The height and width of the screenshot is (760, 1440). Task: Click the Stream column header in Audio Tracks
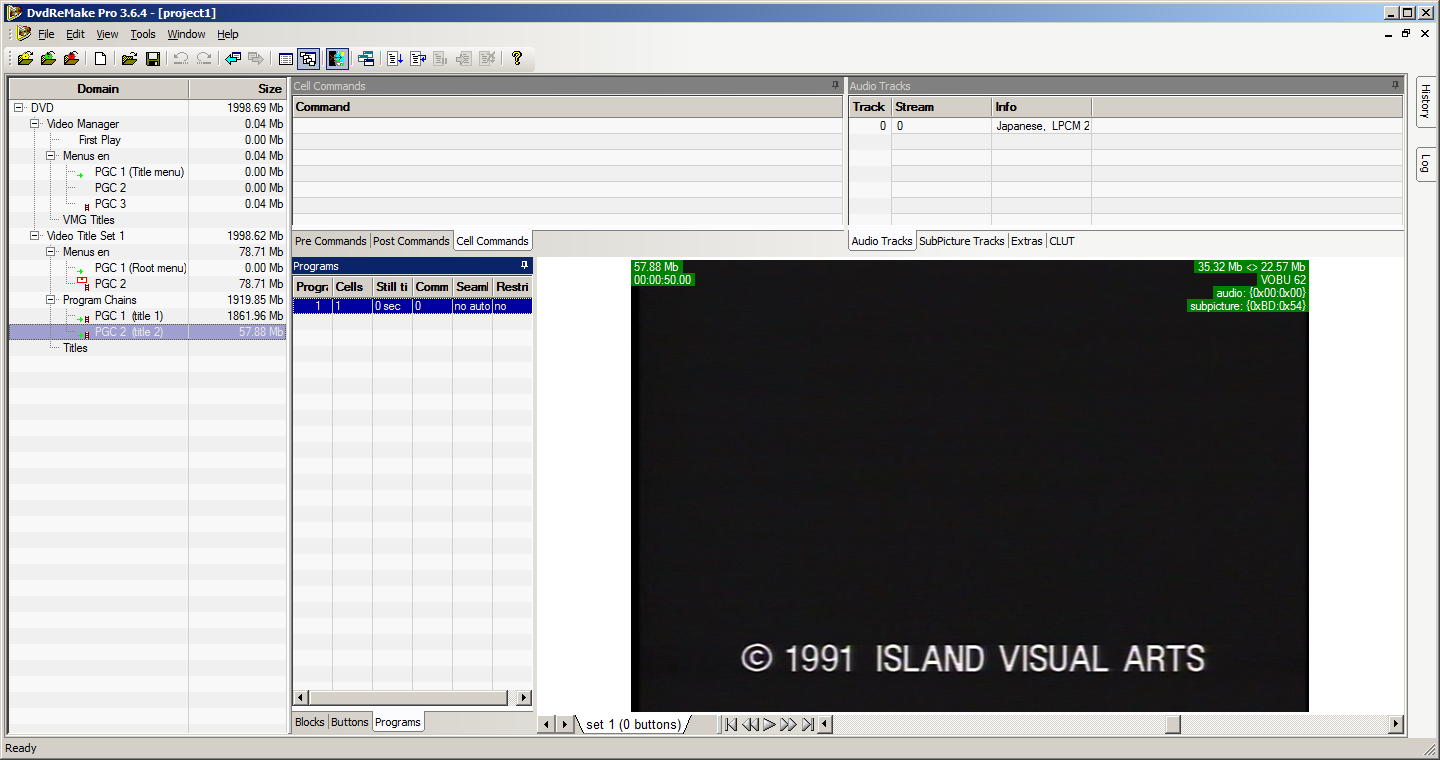click(x=941, y=107)
